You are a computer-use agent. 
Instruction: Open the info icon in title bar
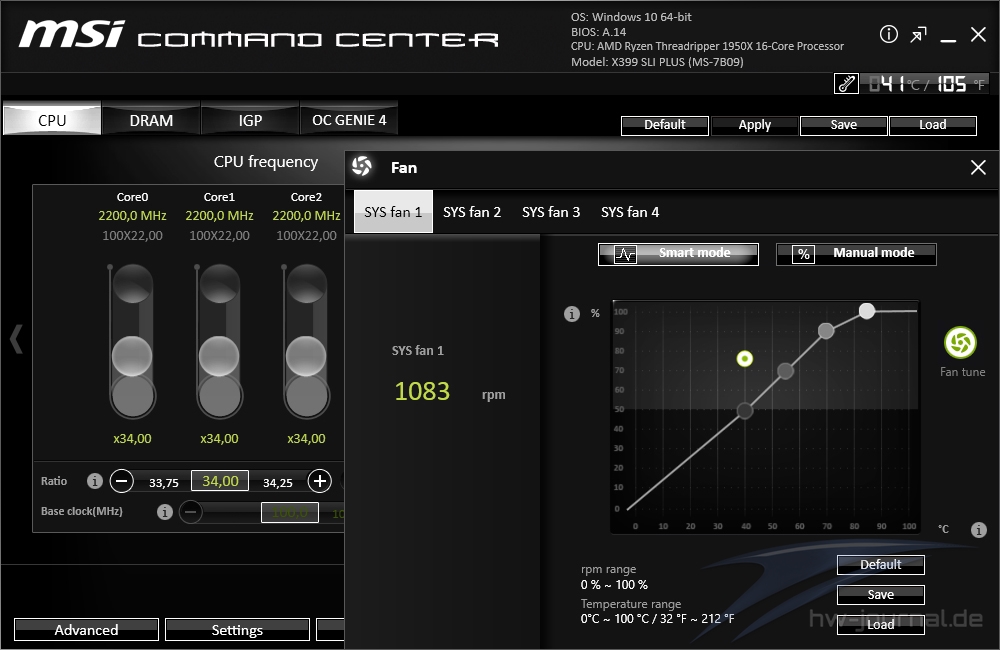888,34
